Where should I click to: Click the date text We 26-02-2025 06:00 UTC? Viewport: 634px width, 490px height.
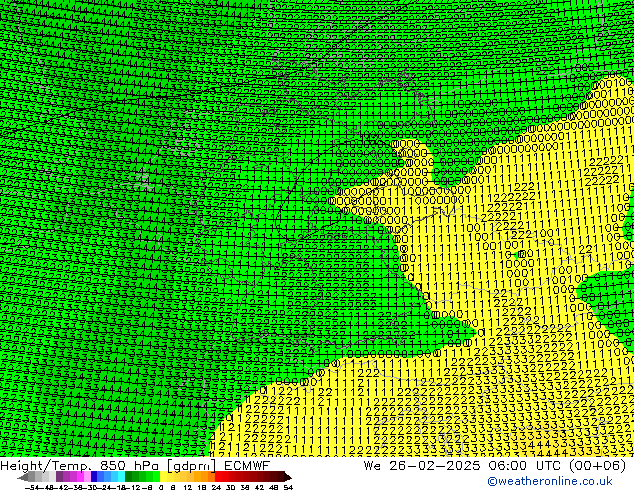click(x=464, y=466)
